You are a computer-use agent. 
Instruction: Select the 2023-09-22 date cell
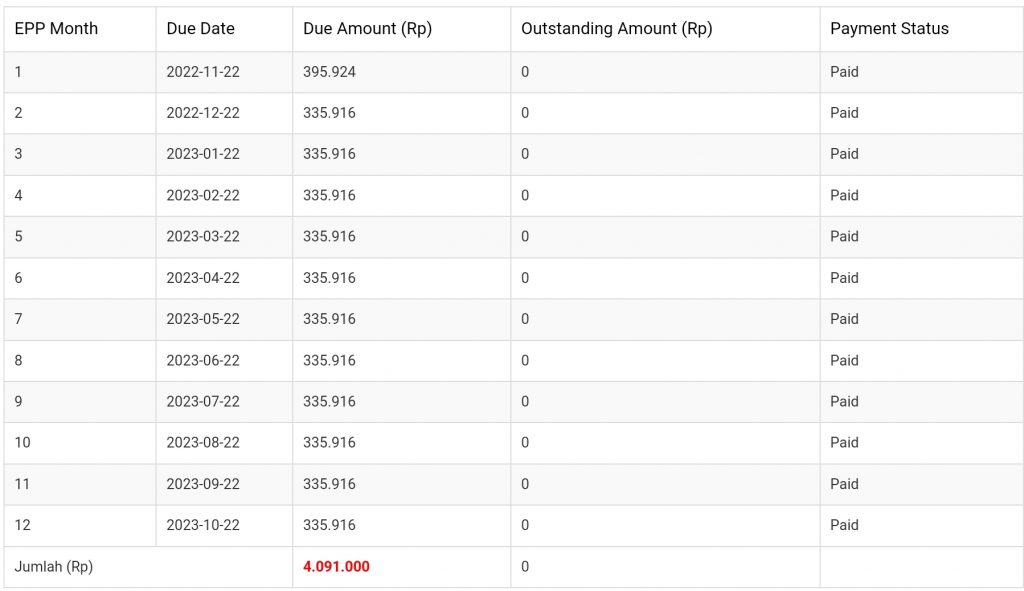(203, 484)
